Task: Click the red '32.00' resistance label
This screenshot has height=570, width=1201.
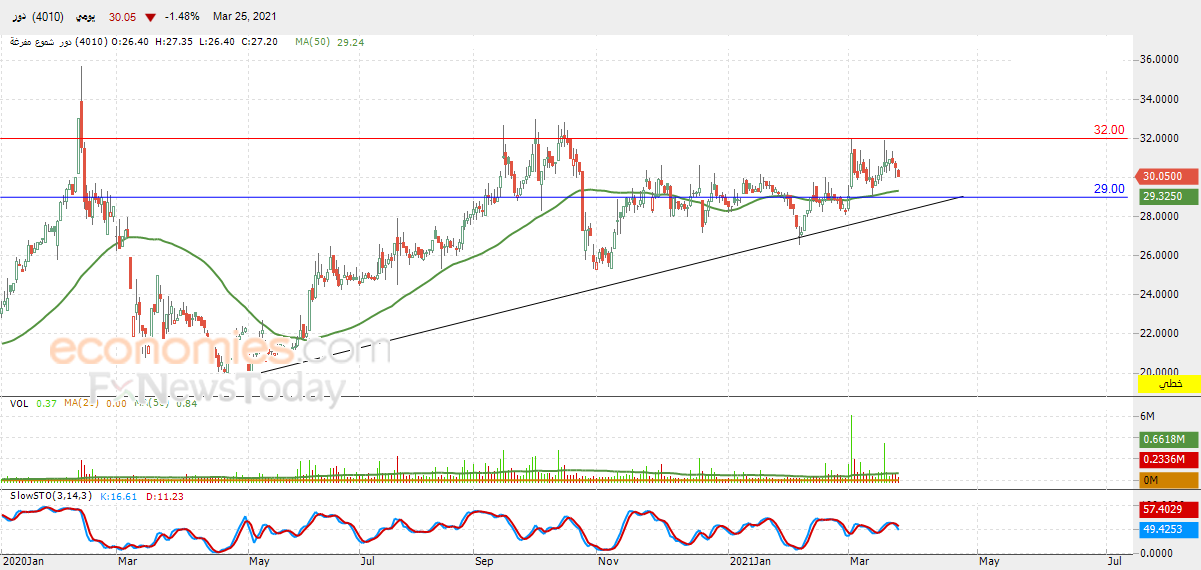Action: coord(1109,130)
